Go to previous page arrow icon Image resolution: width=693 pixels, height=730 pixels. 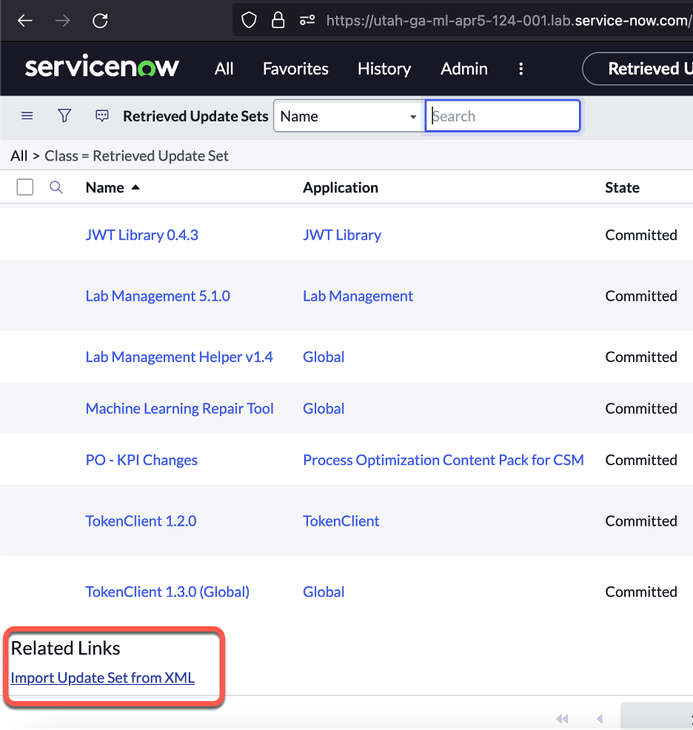(x=599, y=718)
